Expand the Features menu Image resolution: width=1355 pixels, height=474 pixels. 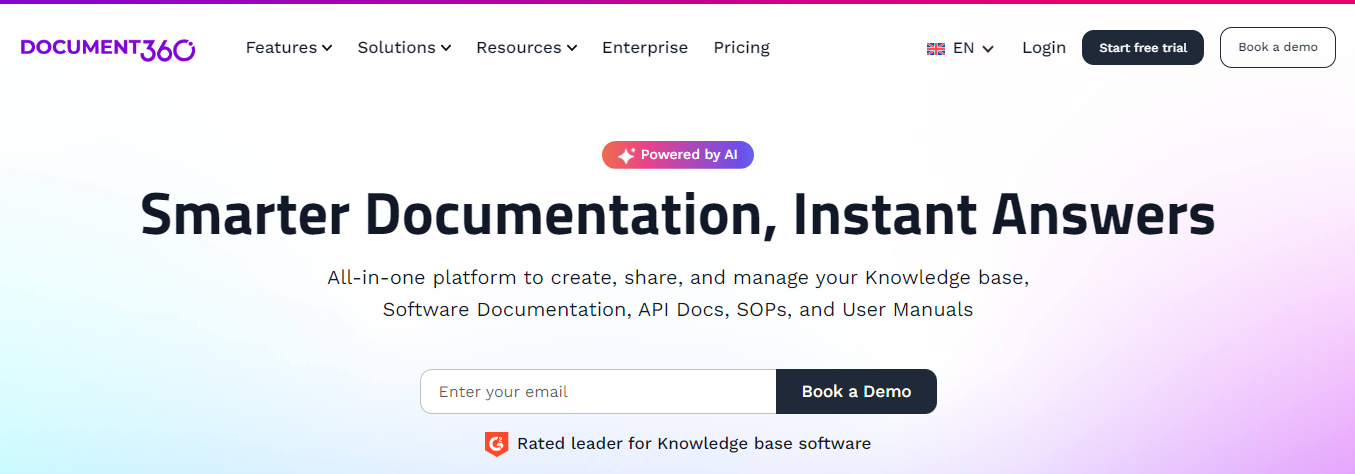pos(289,47)
